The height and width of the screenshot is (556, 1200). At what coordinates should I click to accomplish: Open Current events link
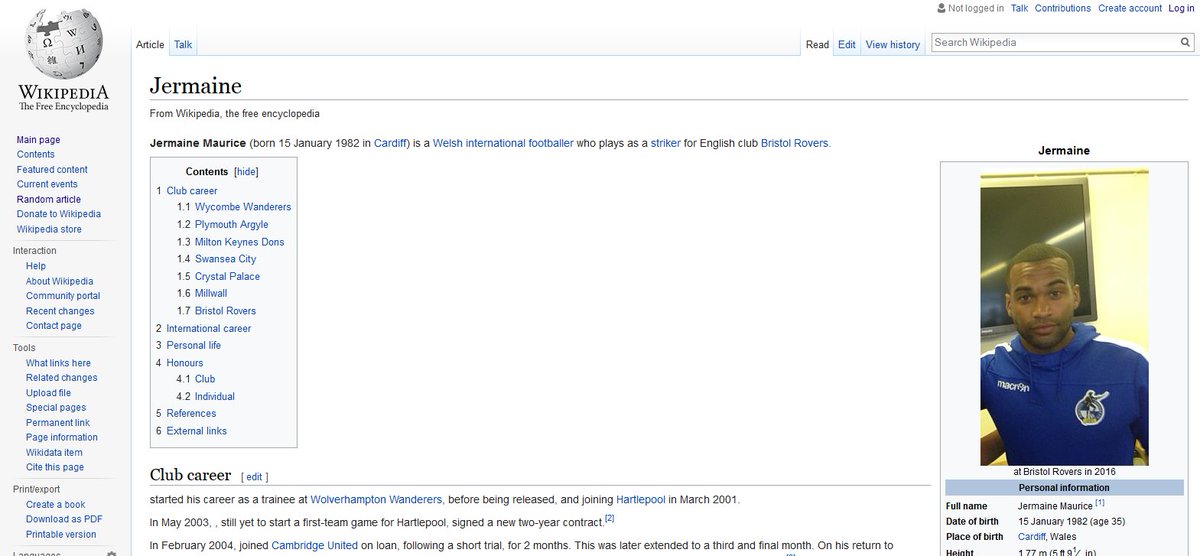point(47,185)
